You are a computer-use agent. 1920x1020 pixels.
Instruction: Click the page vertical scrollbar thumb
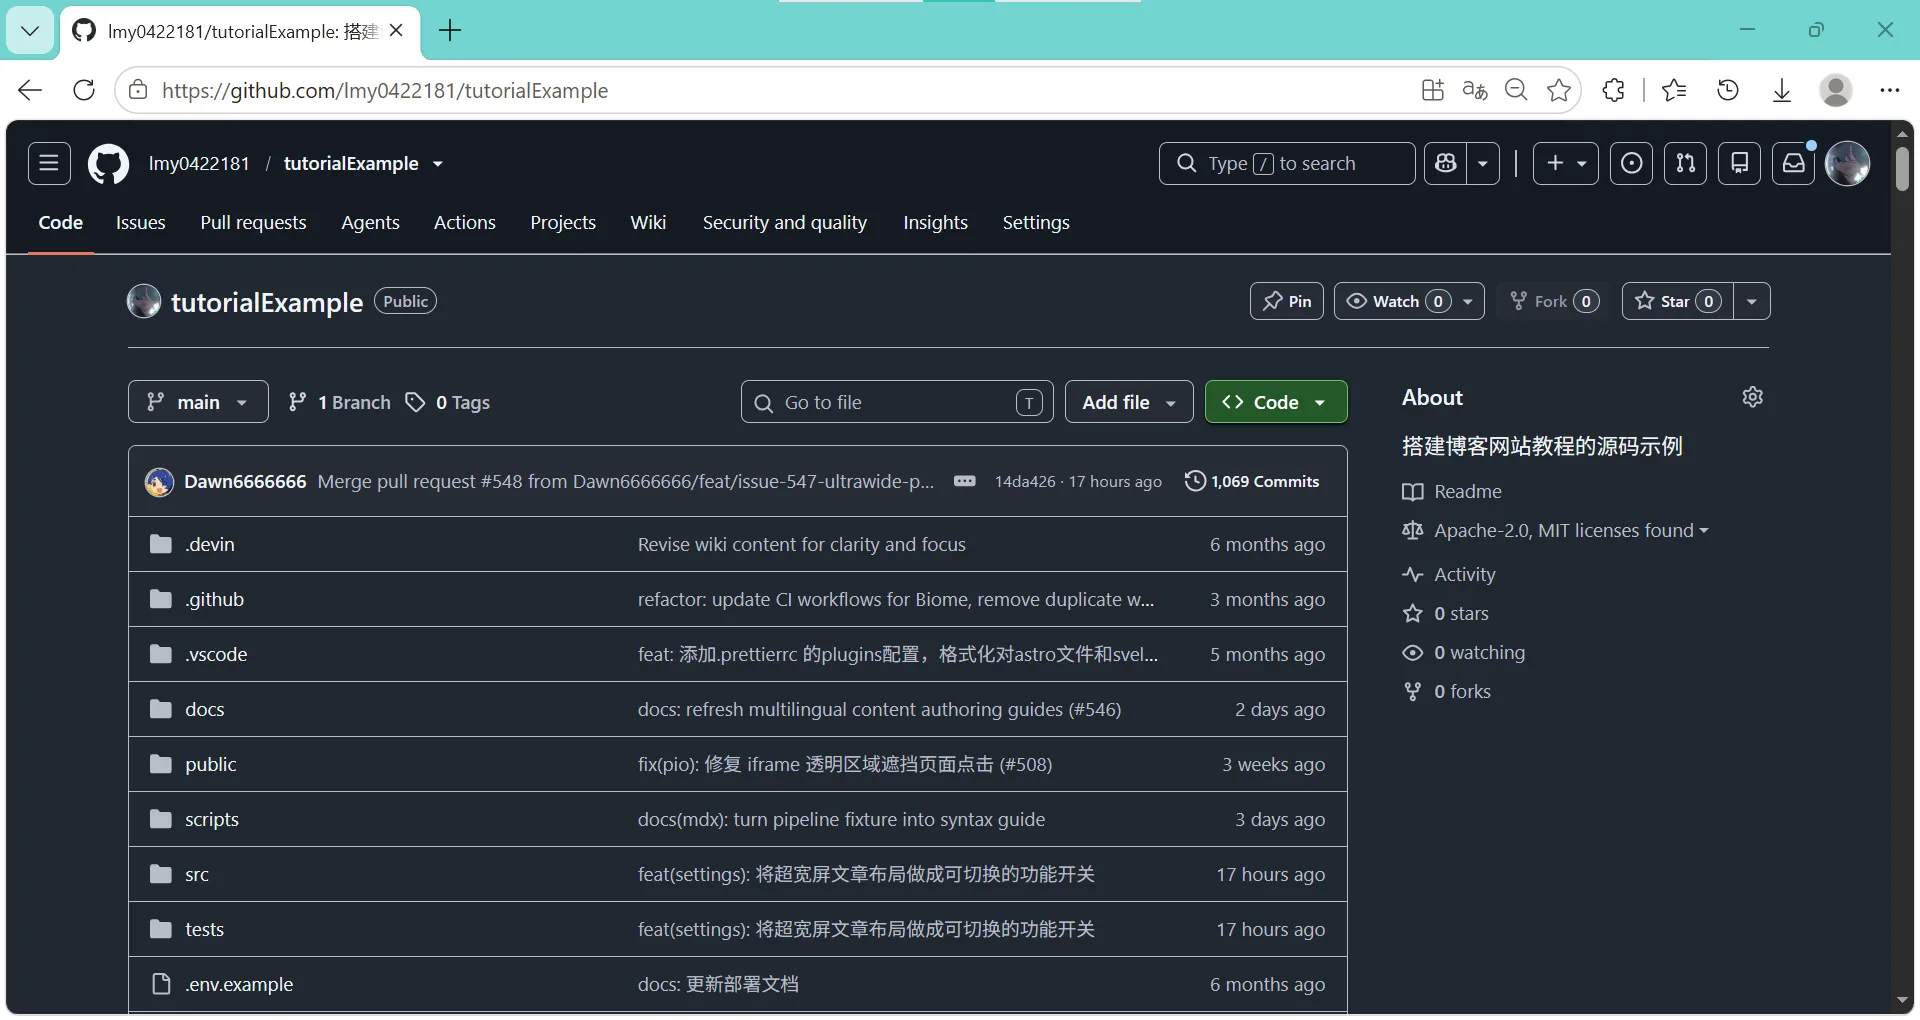coord(1902,168)
